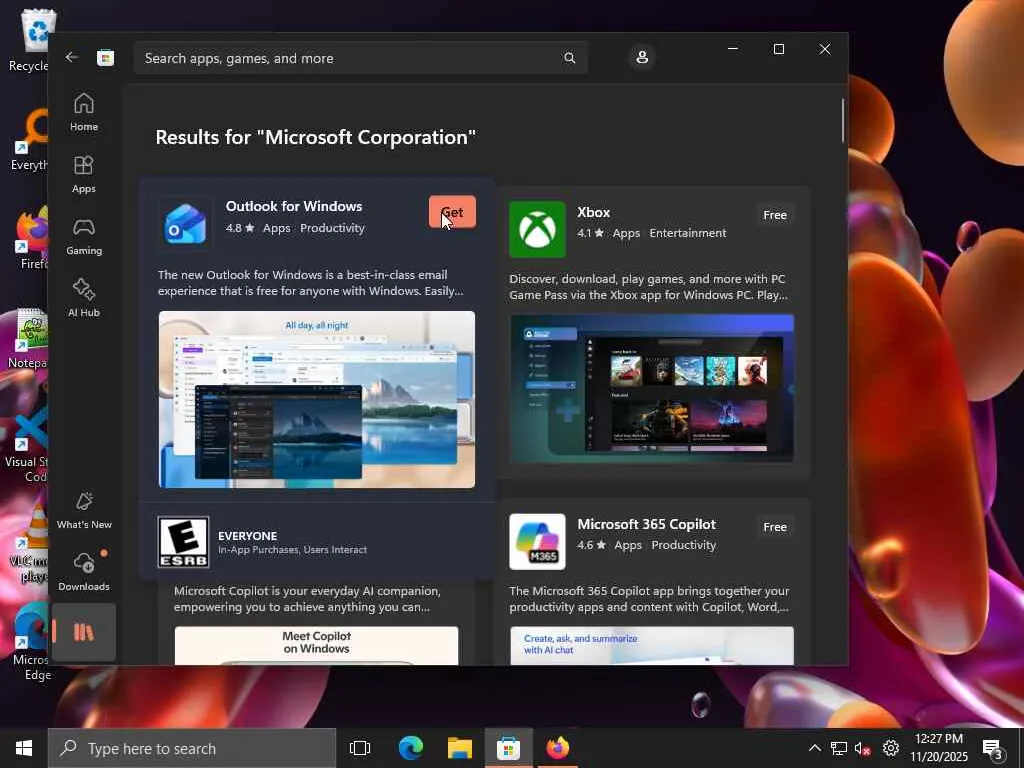The height and width of the screenshot is (768, 1024).
Task: Open File Explorer from the taskbar
Action: coord(460,748)
